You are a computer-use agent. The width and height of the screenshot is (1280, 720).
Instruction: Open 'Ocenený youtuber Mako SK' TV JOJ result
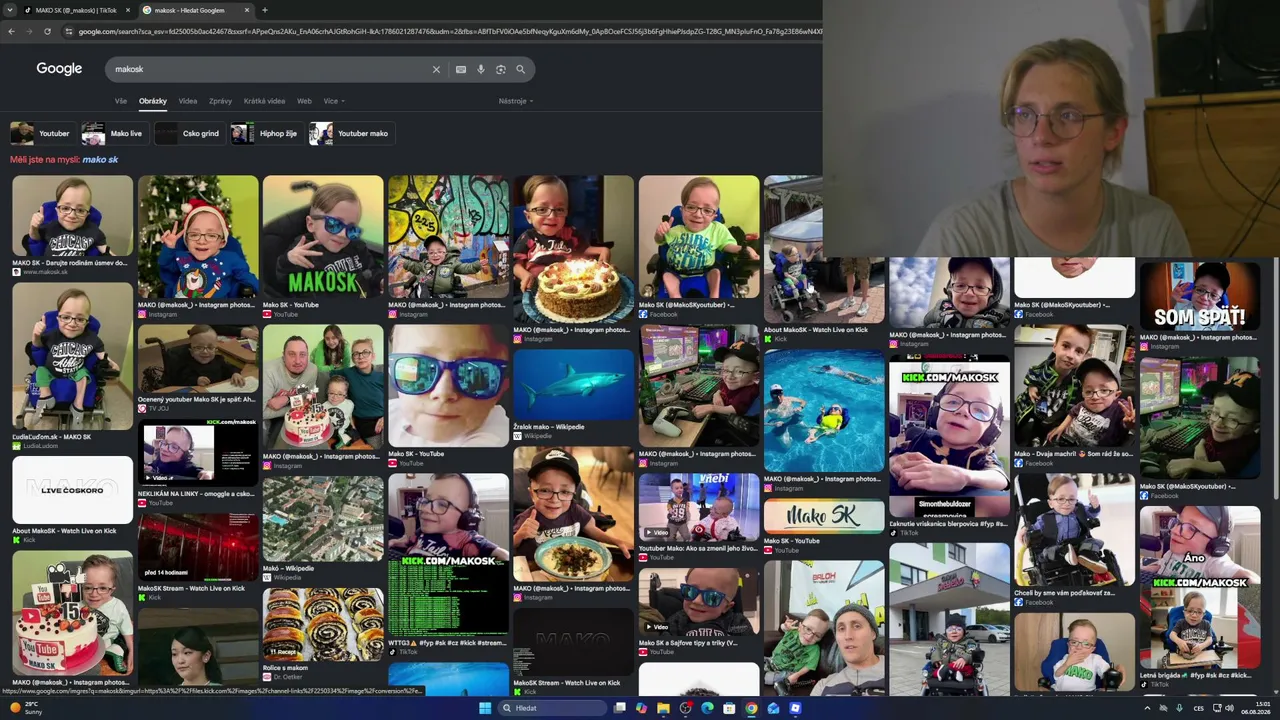pyautogui.click(x=197, y=399)
